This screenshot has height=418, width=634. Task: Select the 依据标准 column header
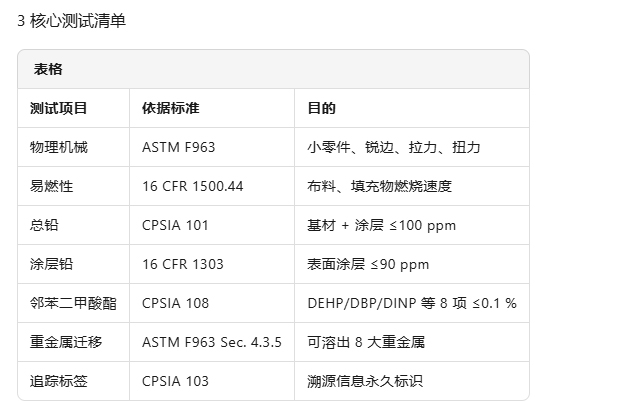tap(170, 108)
